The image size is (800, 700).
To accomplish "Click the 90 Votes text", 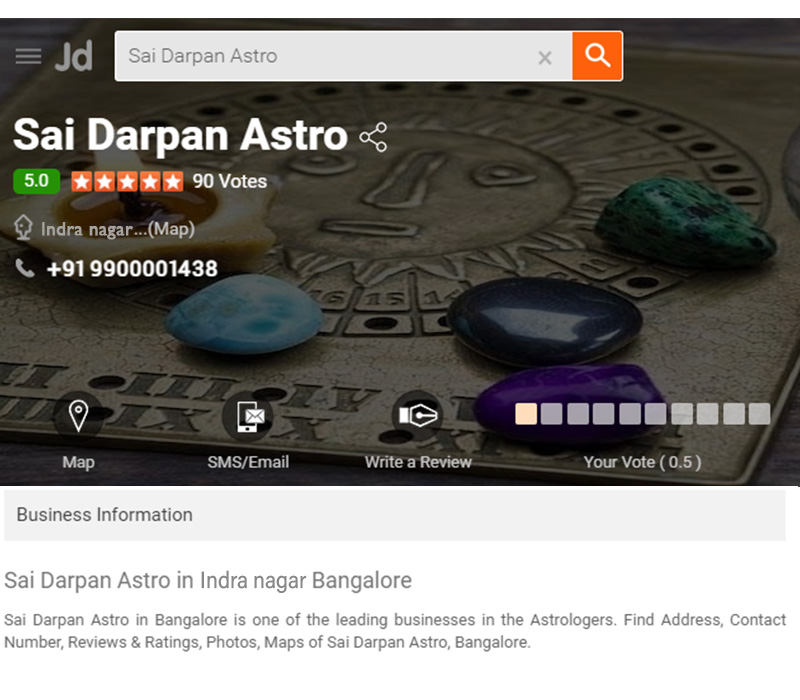I will (x=230, y=182).
